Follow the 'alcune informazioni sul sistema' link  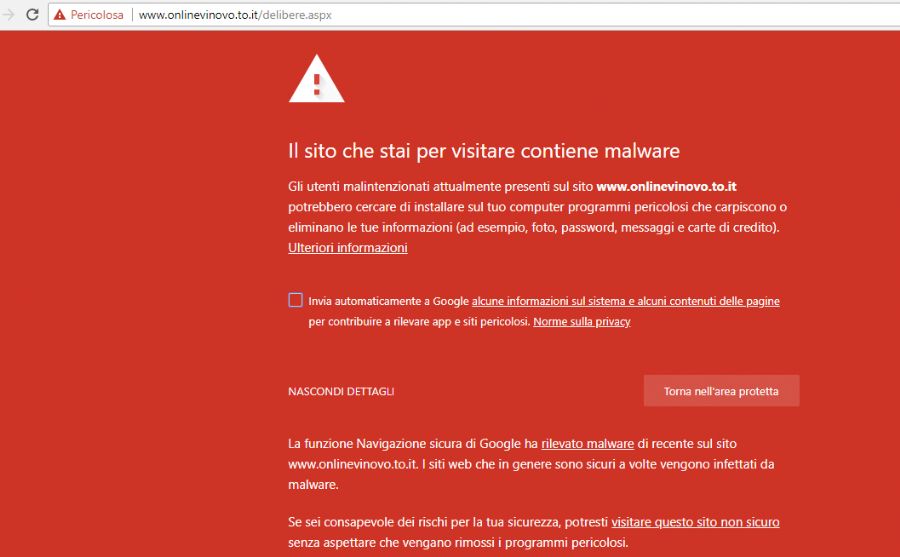click(x=625, y=301)
